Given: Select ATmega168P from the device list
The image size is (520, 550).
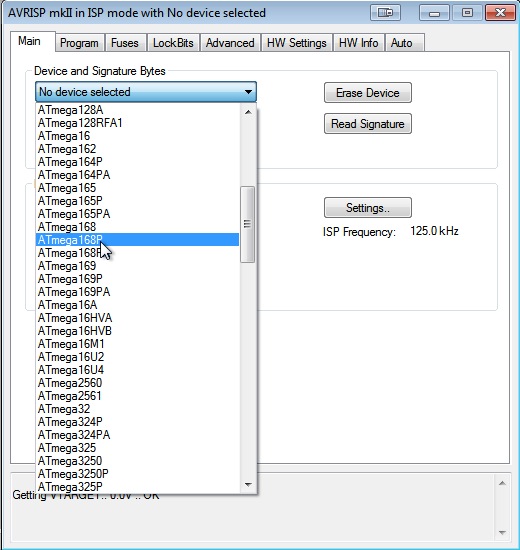Looking at the screenshot, I should coord(137,240).
